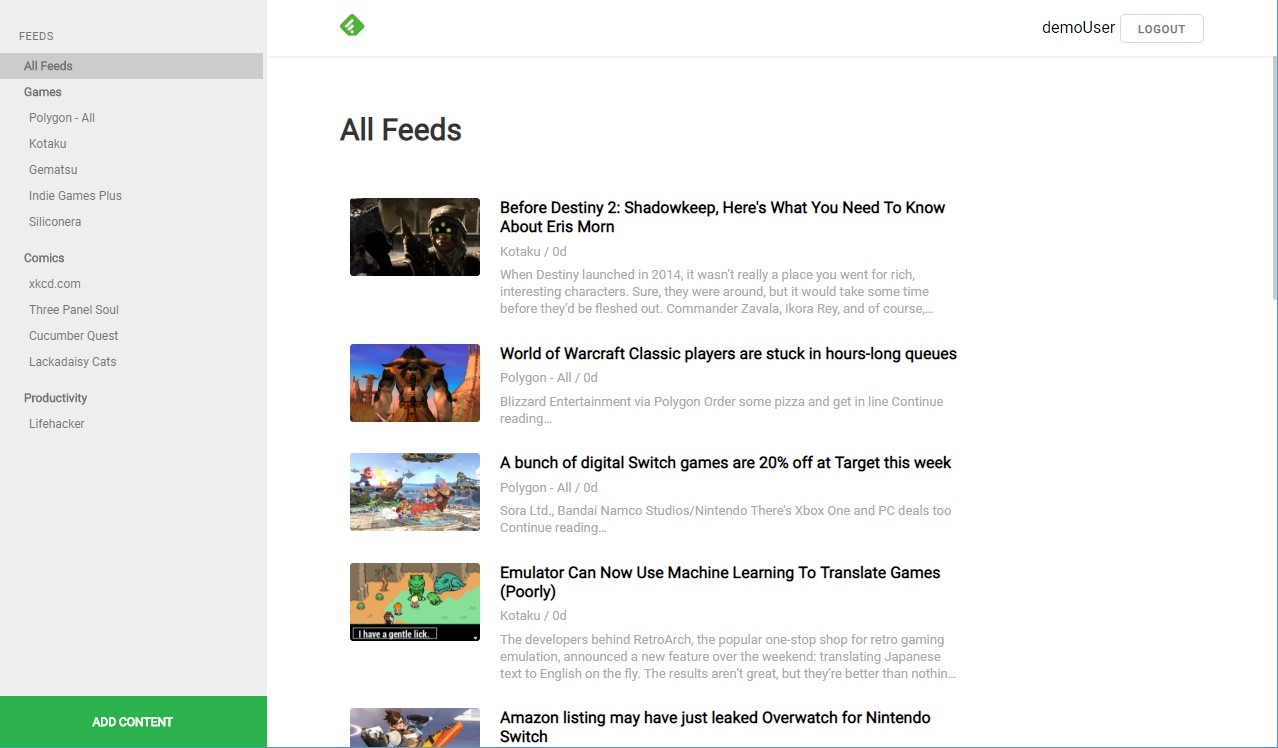This screenshot has height=748, width=1278.
Task: Click the Emulator article thumbnail image
Action: pyautogui.click(x=415, y=602)
